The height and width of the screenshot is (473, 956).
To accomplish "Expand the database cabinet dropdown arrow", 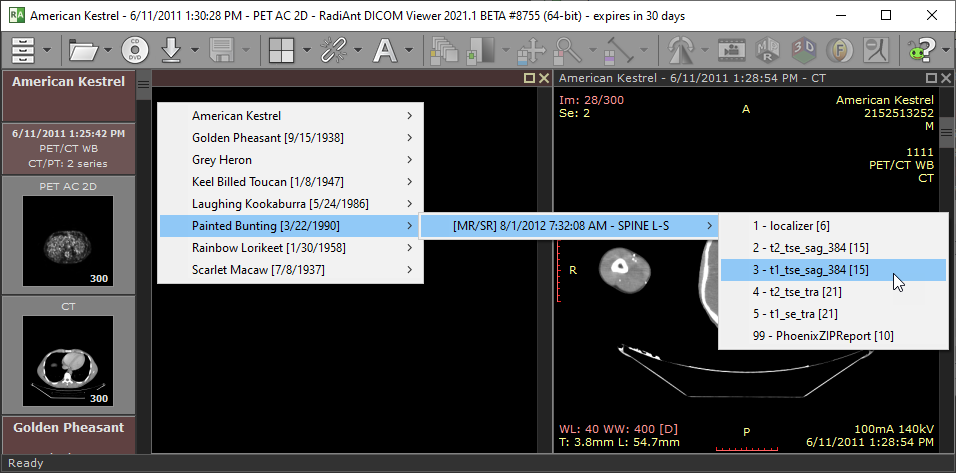I will tap(47, 50).
